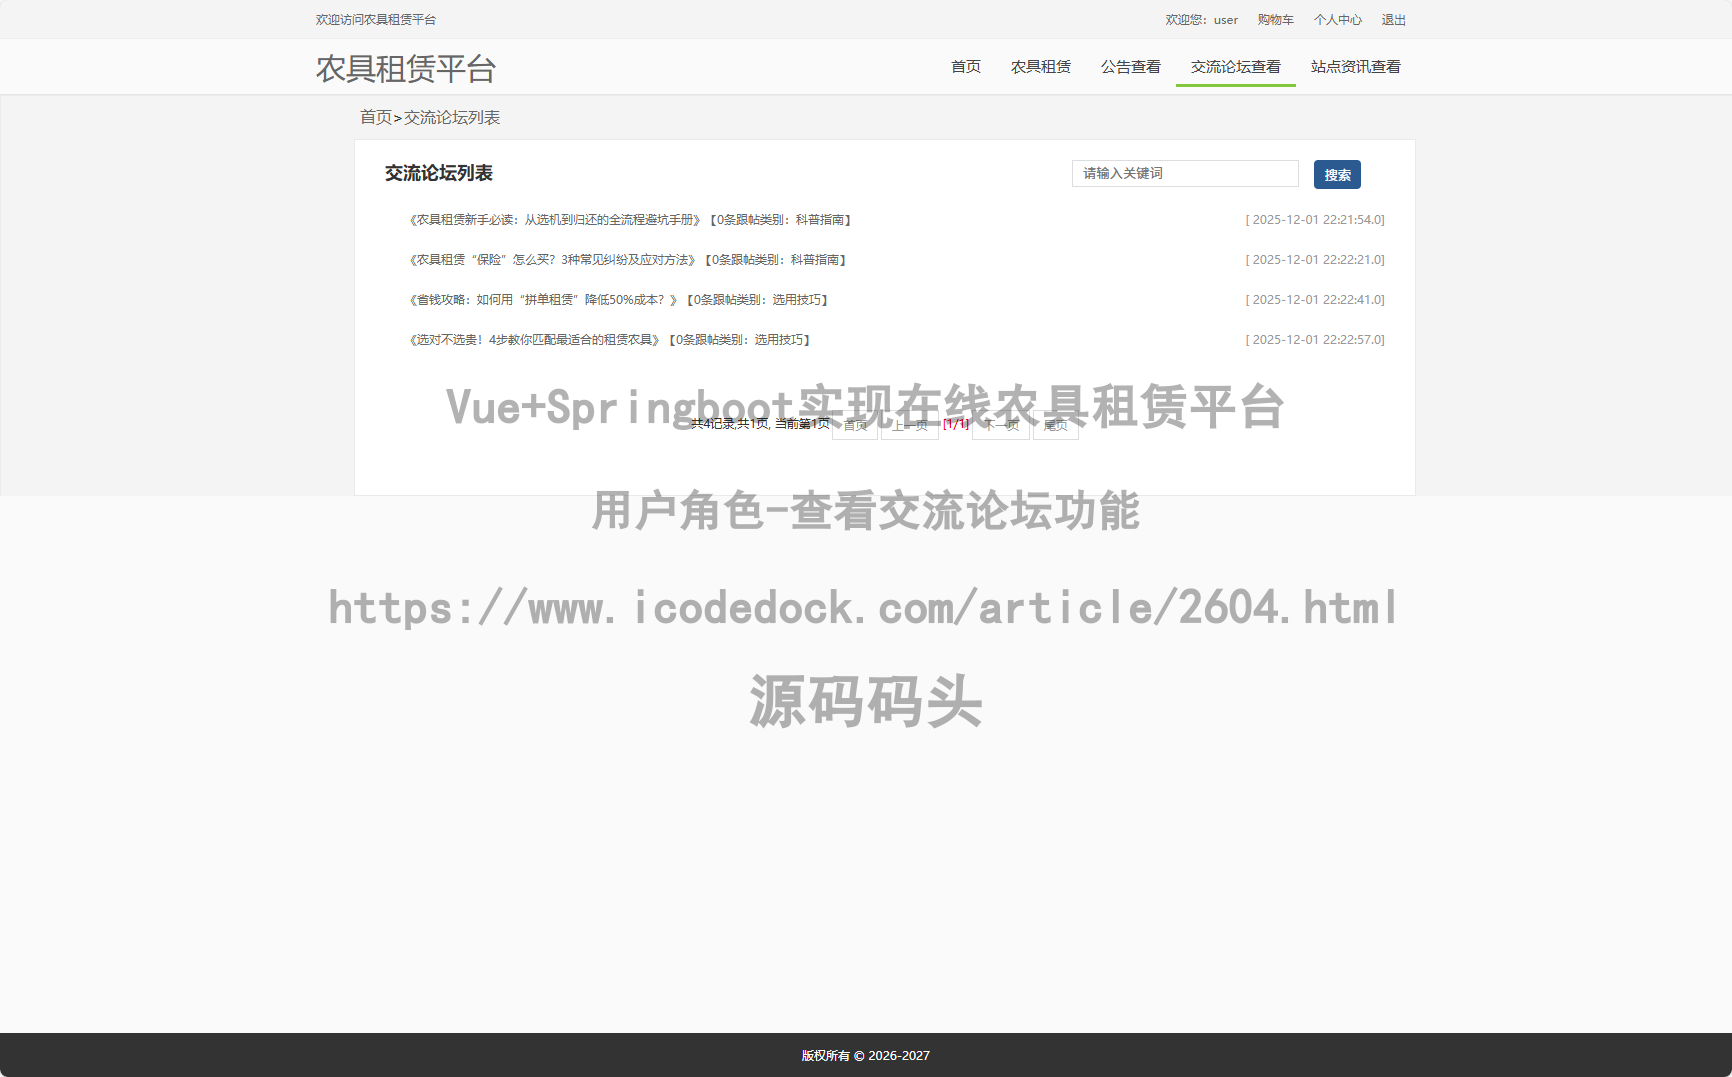This screenshot has width=1732, height=1077.
Task: Go to 农具租赁 in the navigation bar
Action: pos(1040,67)
